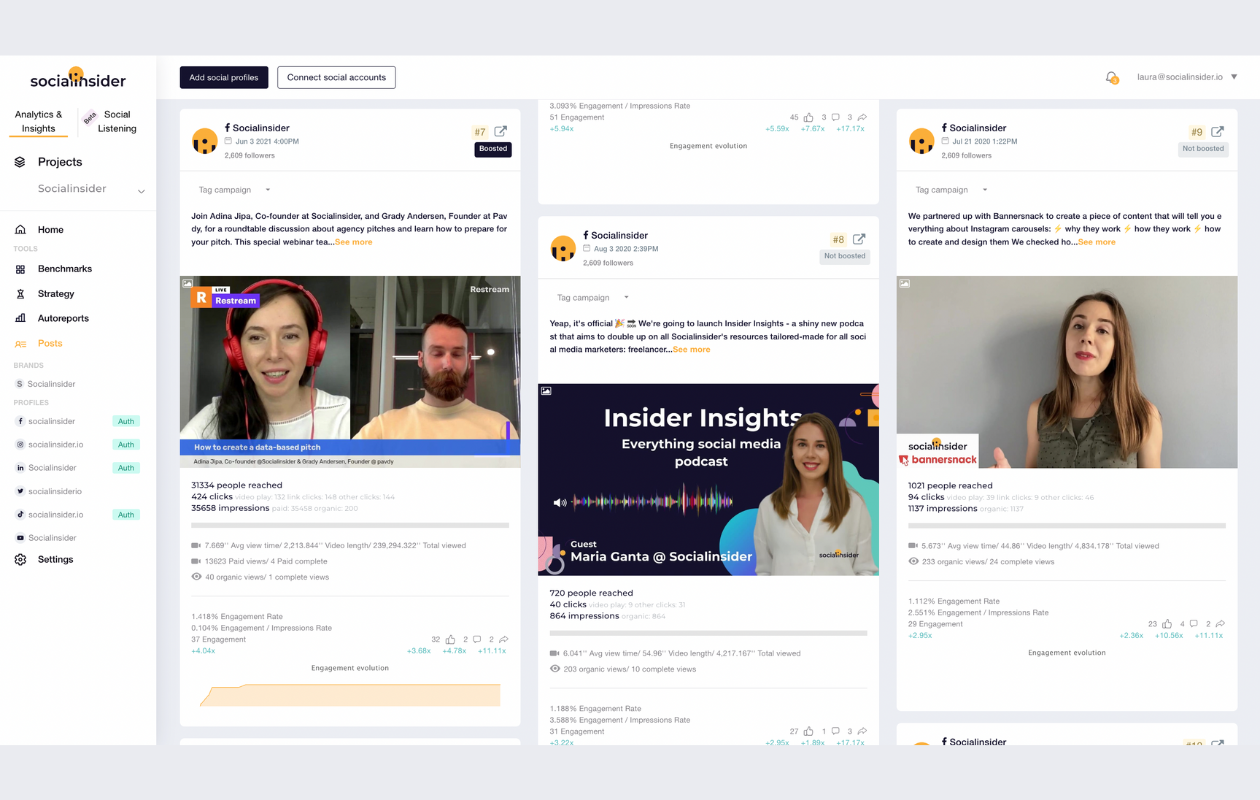This screenshot has width=1260, height=800.
Task: Open the Bannersnack video thumbnail
Action: (1067, 372)
